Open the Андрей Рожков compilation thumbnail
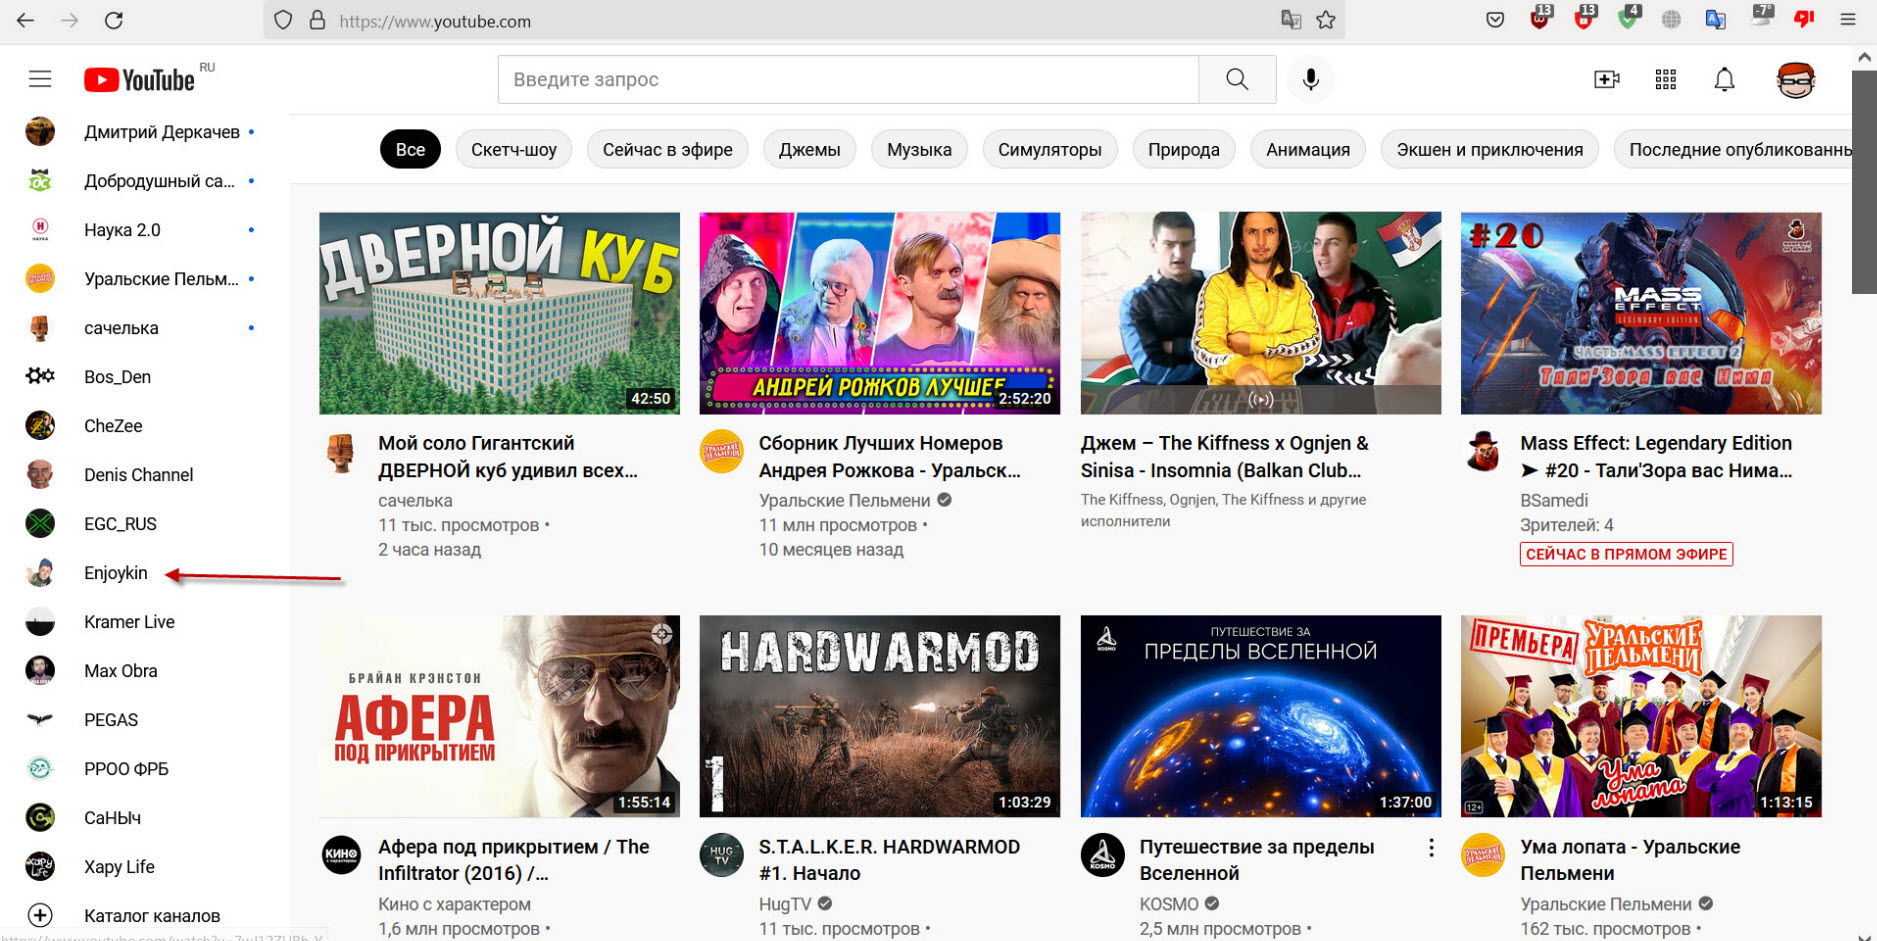 (x=880, y=313)
